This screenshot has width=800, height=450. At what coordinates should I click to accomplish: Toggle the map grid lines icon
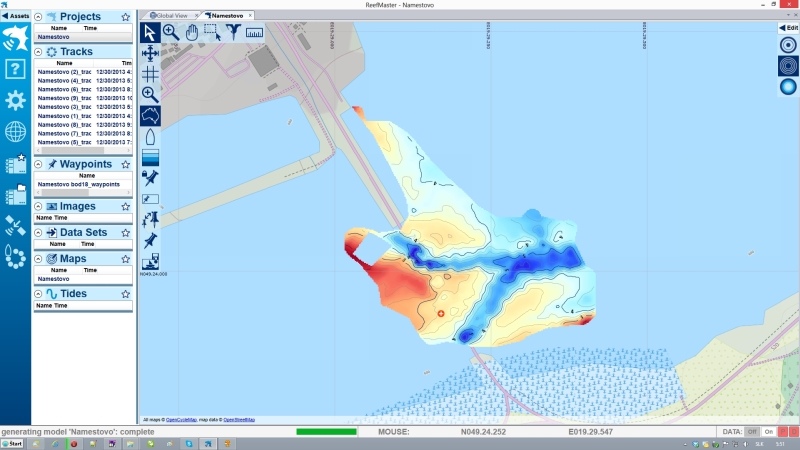pyautogui.click(x=150, y=74)
